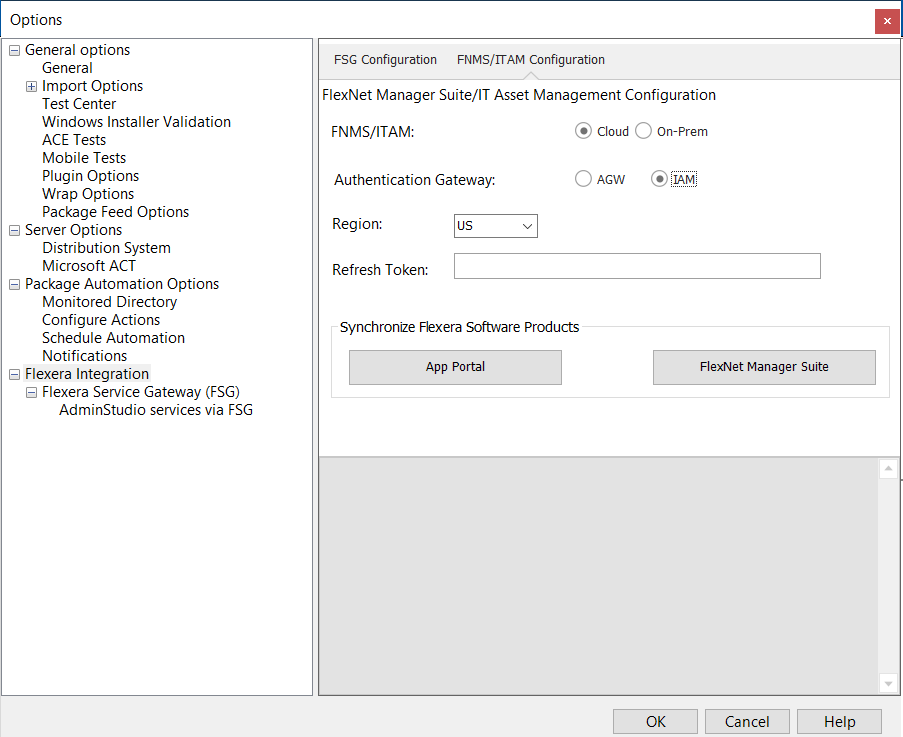Select AdminStudio services via FSG
This screenshot has height=737, width=903.
(156, 410)
